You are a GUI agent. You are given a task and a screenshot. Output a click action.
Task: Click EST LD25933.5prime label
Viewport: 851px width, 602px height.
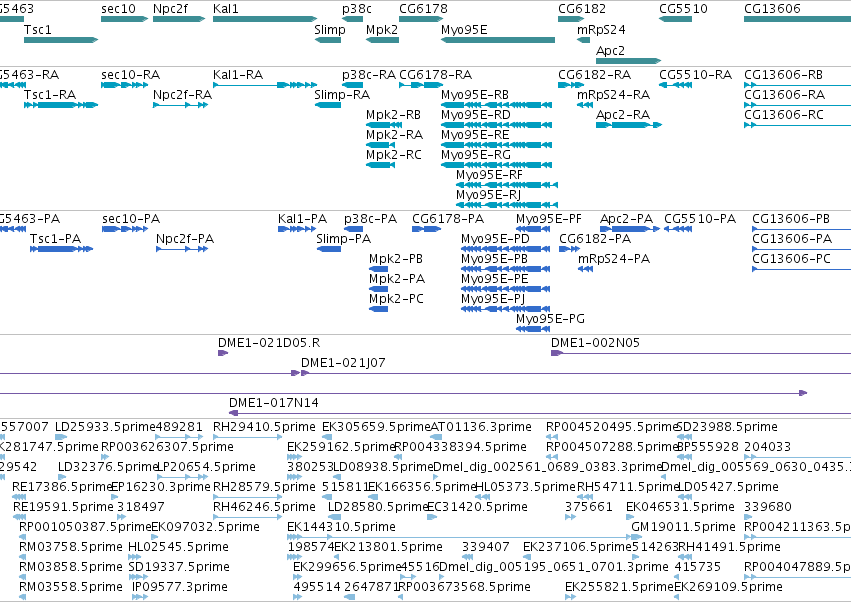pyautogui.click(x=105, y=427)
